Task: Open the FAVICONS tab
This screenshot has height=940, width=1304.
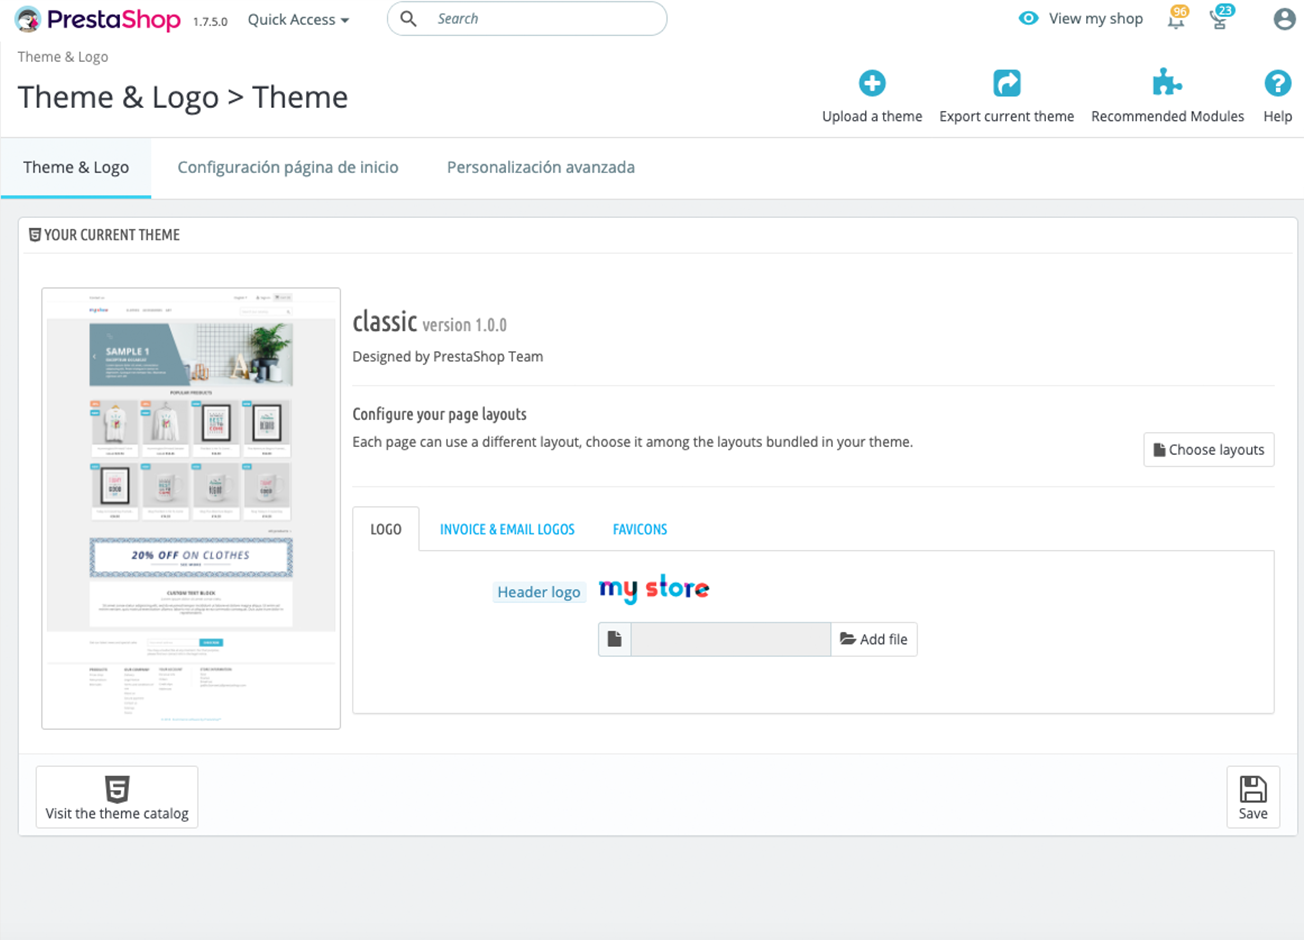Action: click(640, 530)
